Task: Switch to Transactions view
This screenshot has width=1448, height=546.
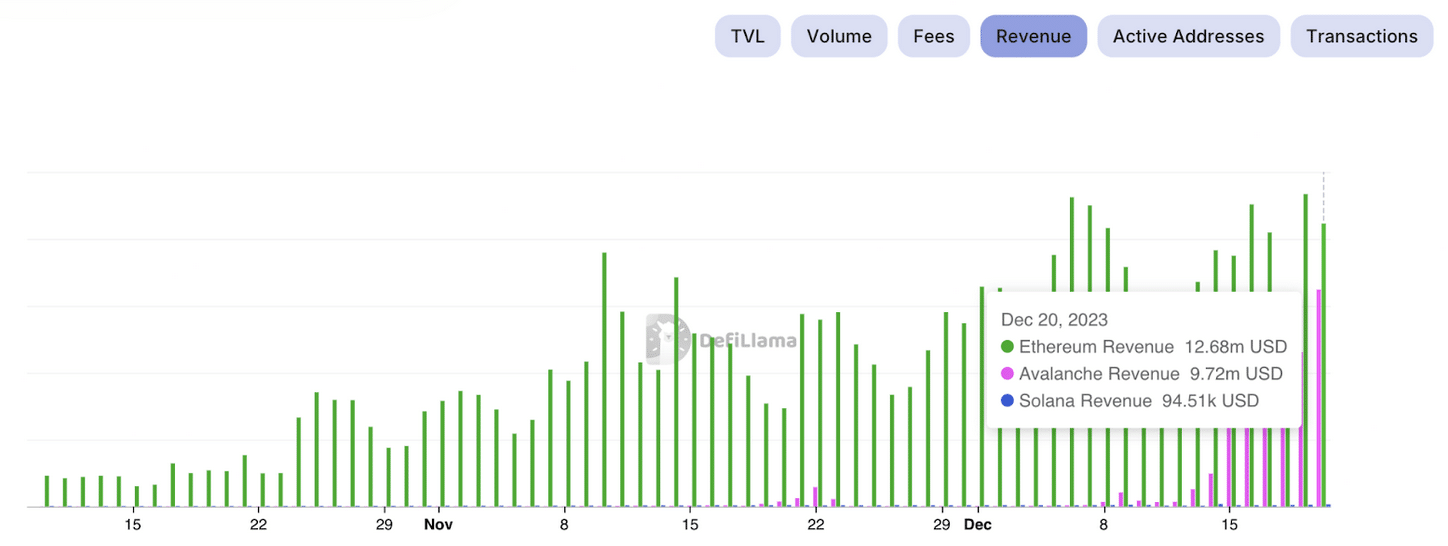Action: [x=1361, y=36]
